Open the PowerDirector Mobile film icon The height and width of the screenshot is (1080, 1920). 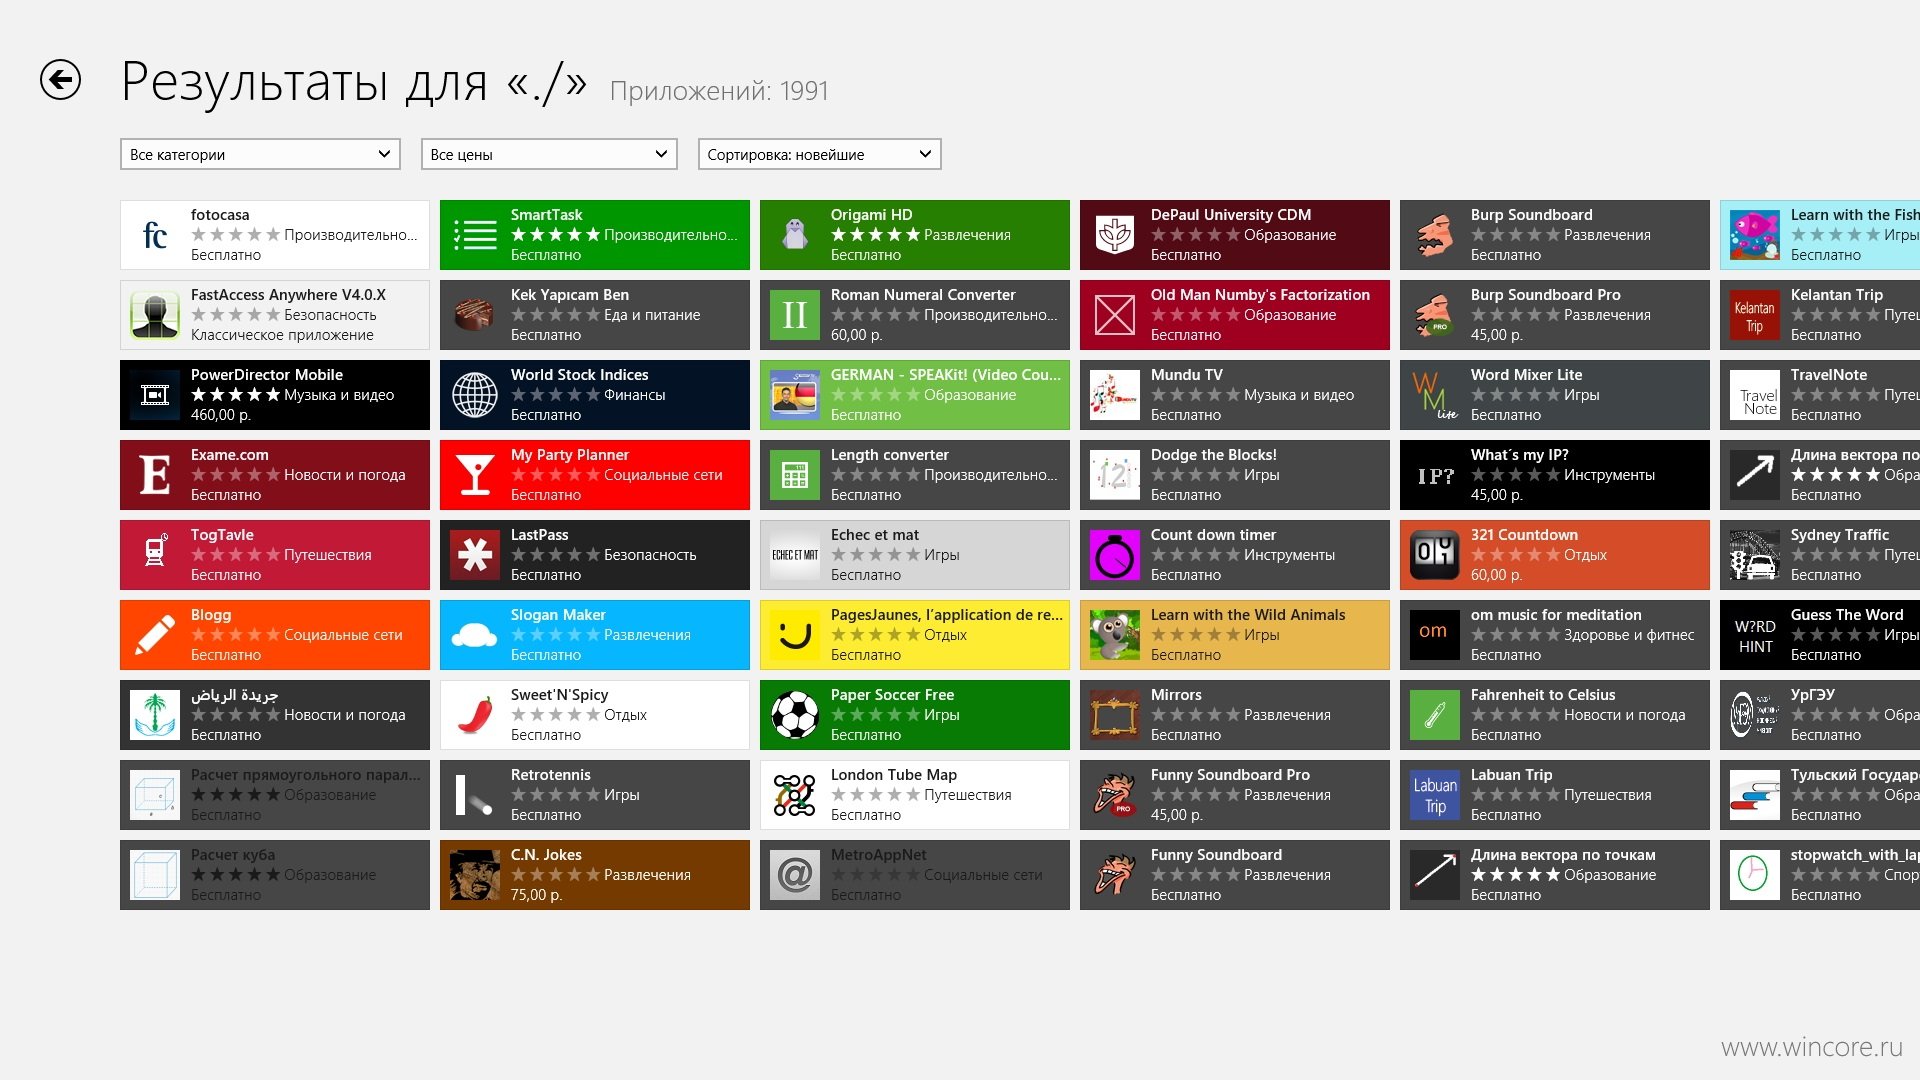[155, 395]
